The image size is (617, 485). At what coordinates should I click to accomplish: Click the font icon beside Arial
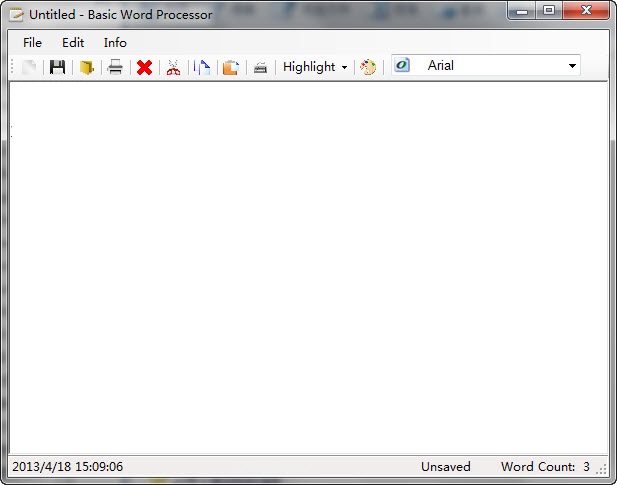click(402, 66)
